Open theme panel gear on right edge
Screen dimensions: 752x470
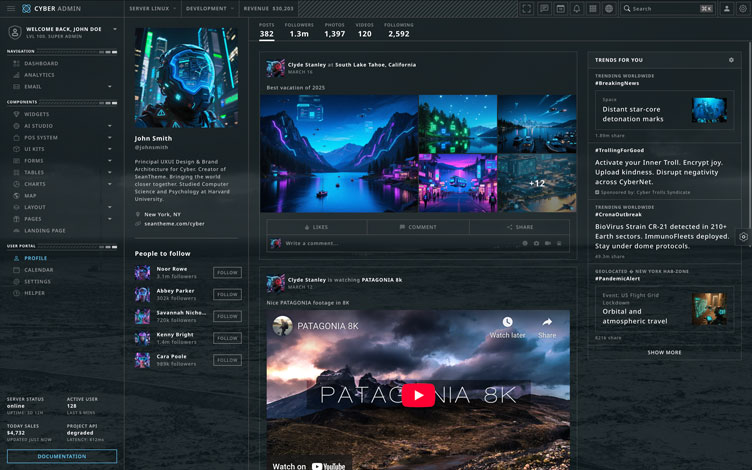pyautogui.click(x=743, y=237)
